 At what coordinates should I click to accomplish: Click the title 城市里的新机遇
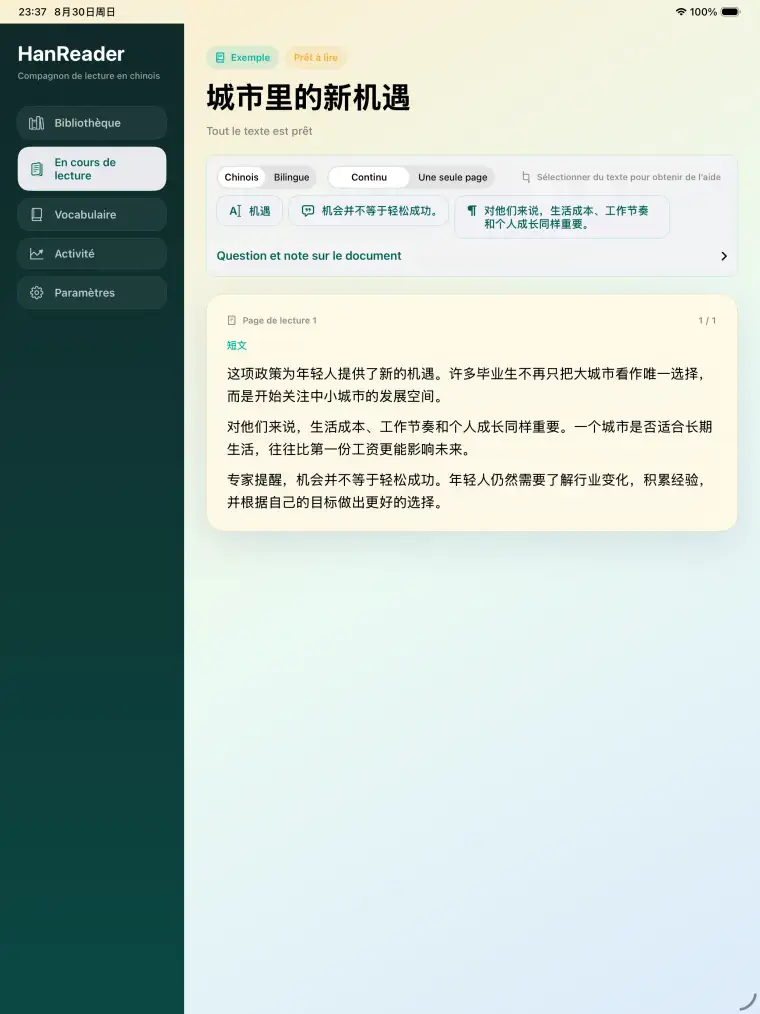coord(308,98)
